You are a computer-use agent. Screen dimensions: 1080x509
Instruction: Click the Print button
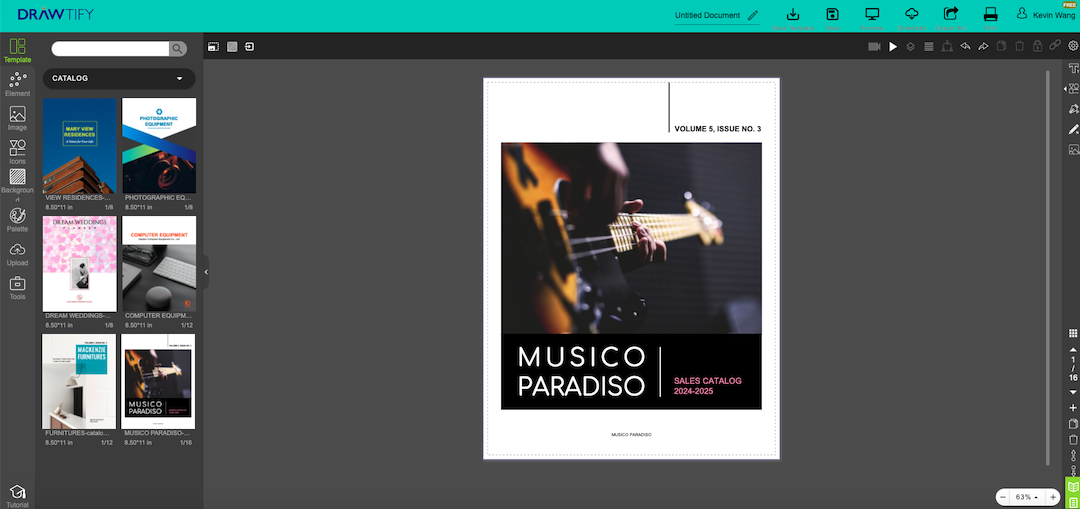[990, 18]
